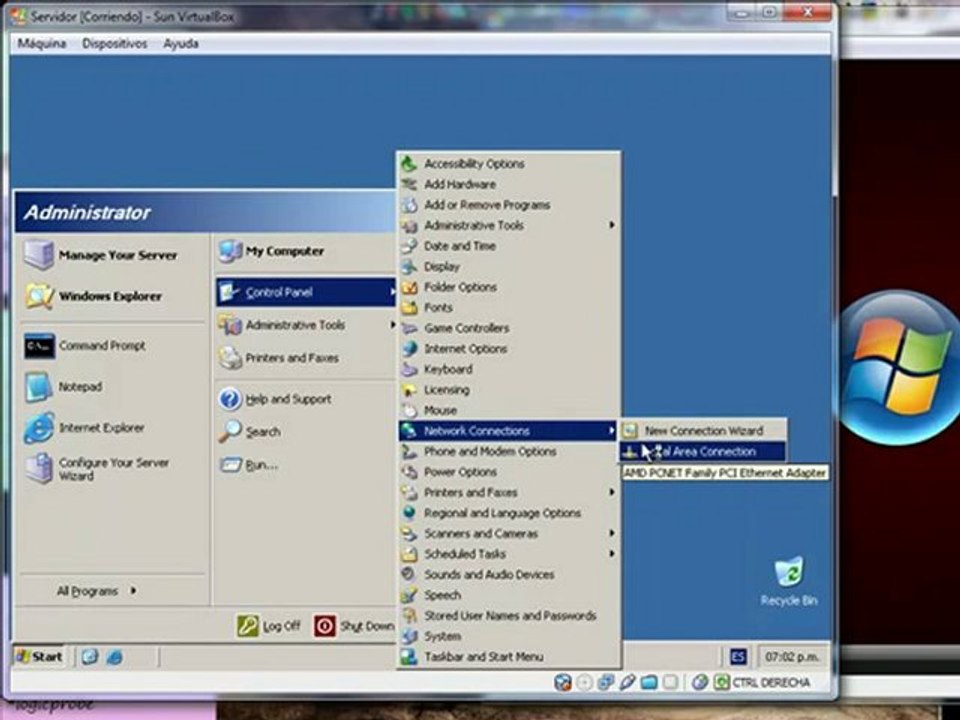Click Internet Explorer quick launch icon

pos(114,657)
